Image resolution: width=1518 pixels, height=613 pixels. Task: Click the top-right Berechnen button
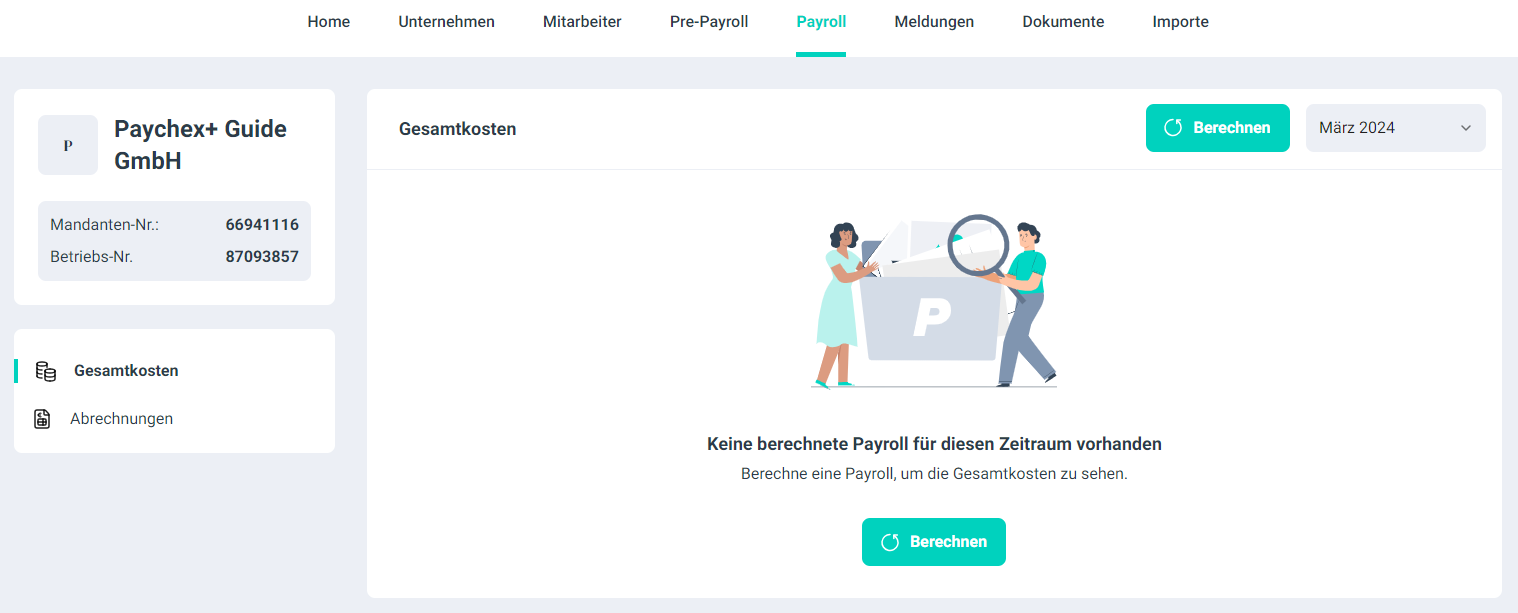coord(1218,128)
